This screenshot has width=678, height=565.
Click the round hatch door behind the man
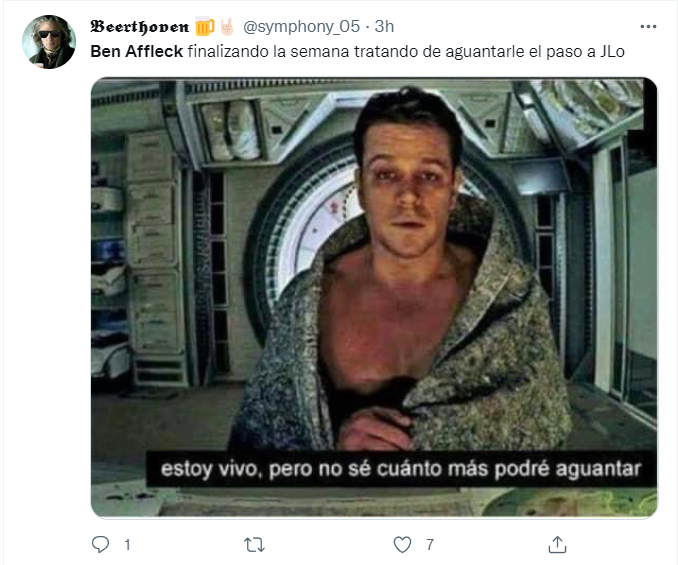[x=303, y=242]
